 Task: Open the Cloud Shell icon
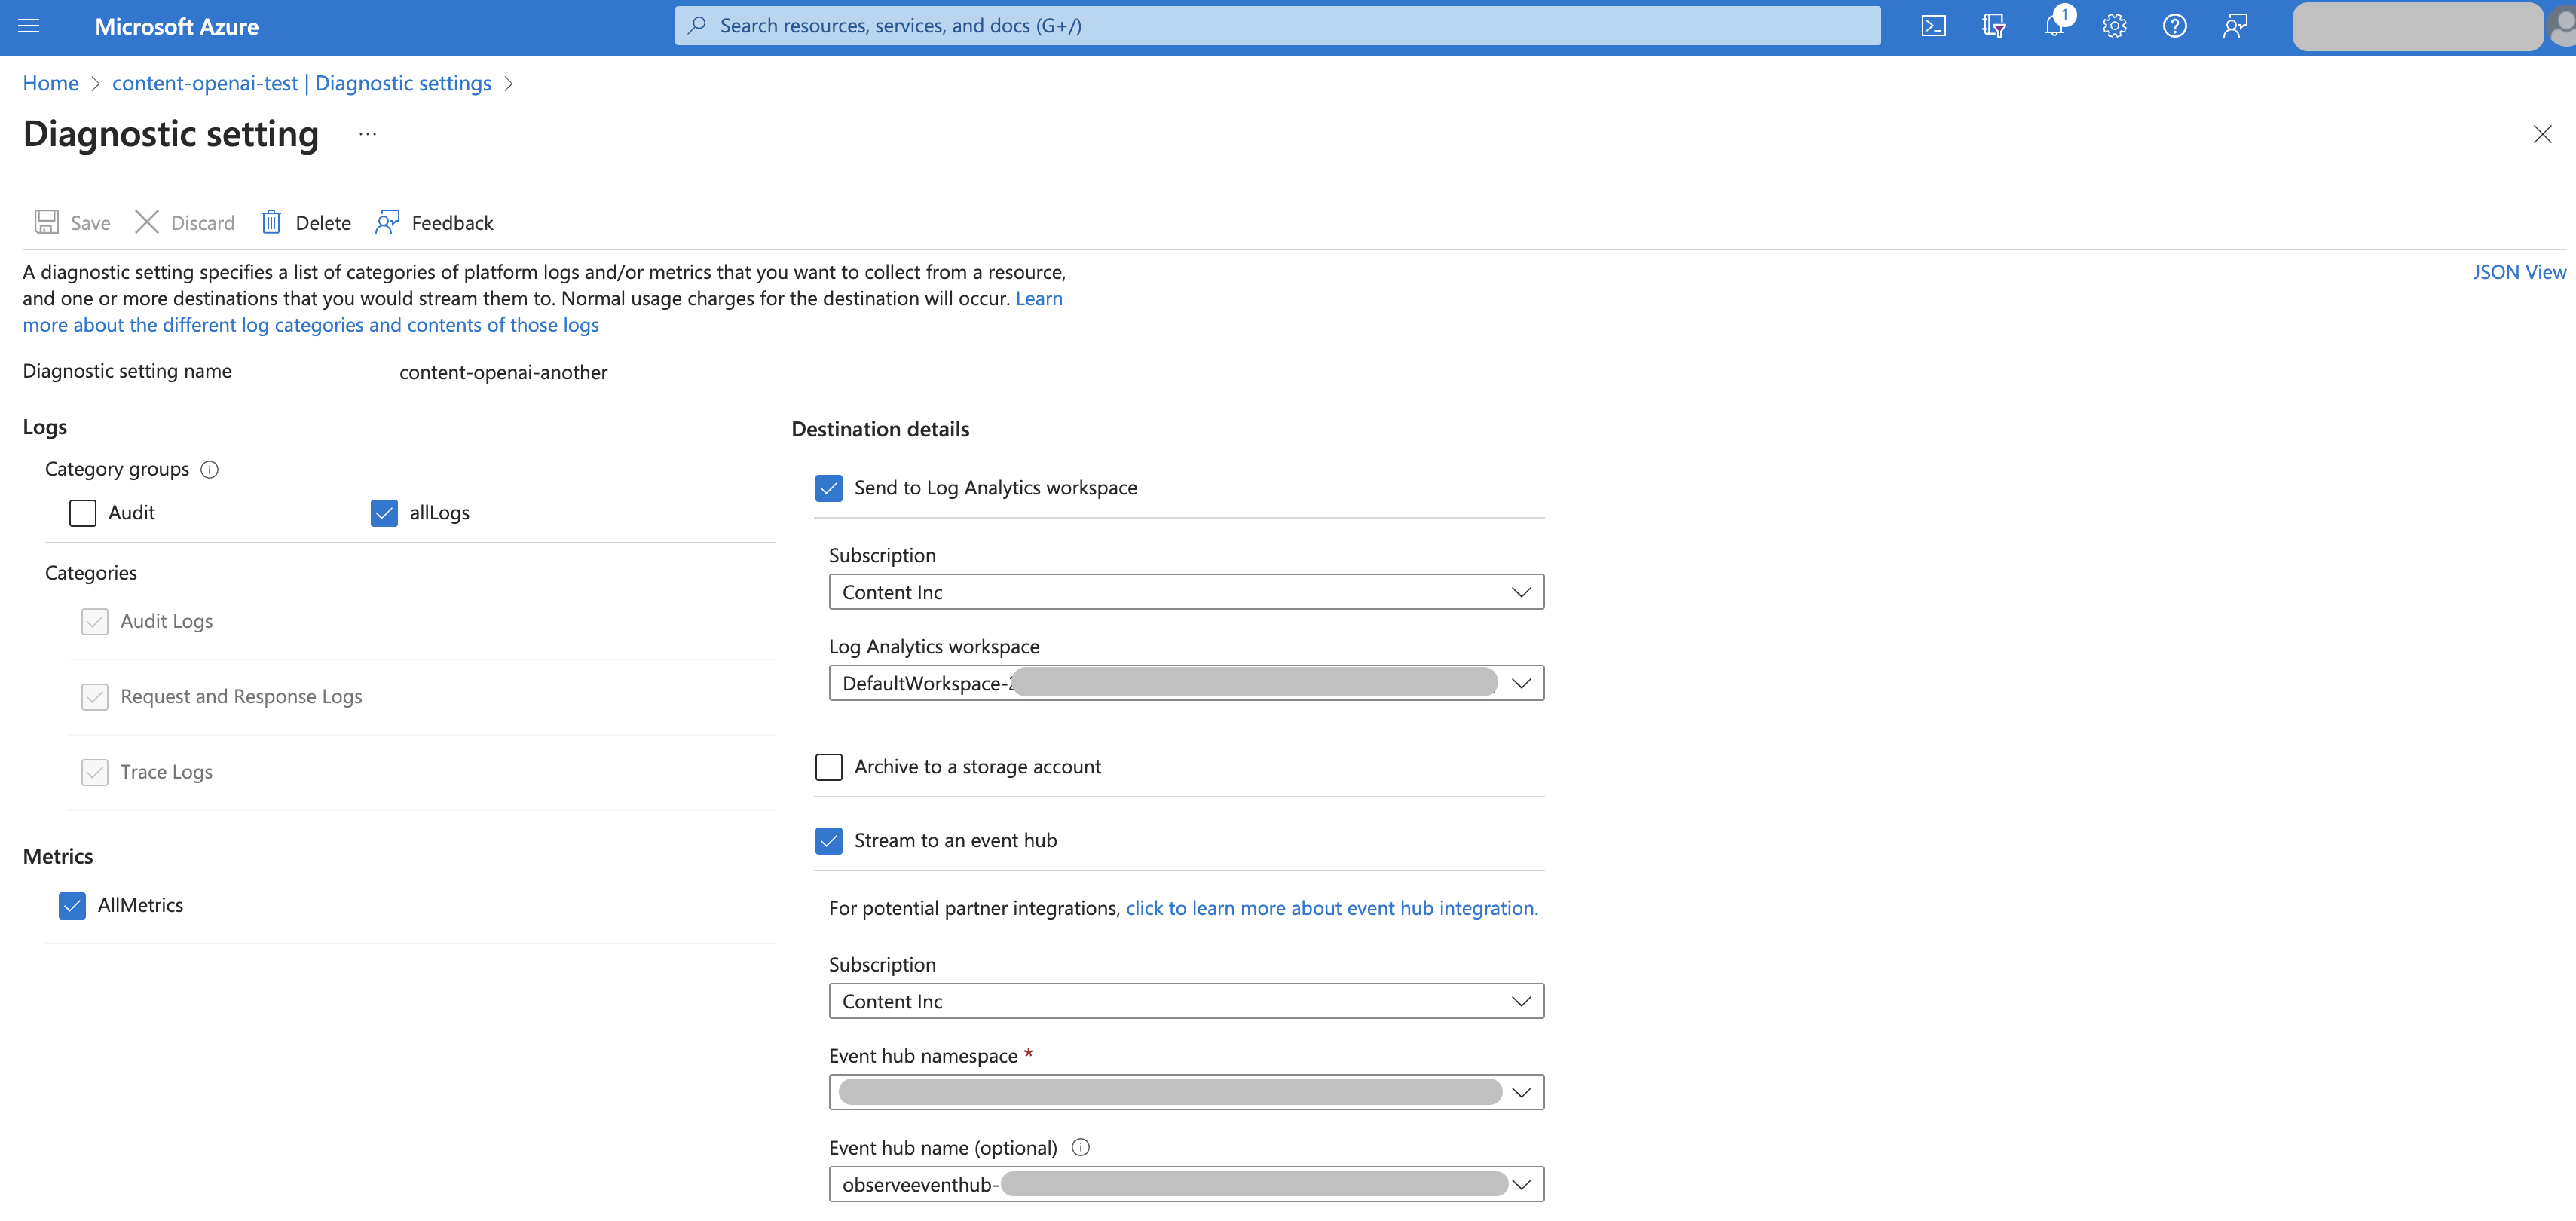[x=1933, y=26]
